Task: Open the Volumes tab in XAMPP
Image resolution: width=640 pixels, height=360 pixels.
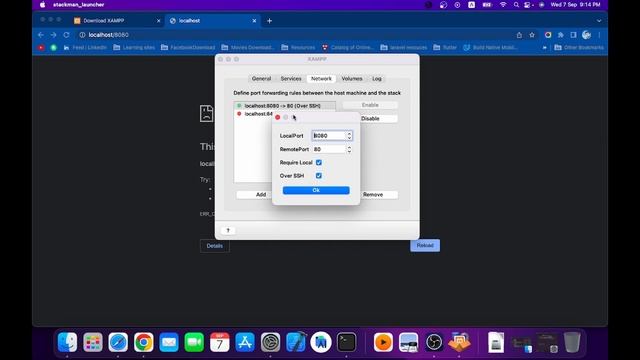Action: pyautogui.click(x=352, y=78)
